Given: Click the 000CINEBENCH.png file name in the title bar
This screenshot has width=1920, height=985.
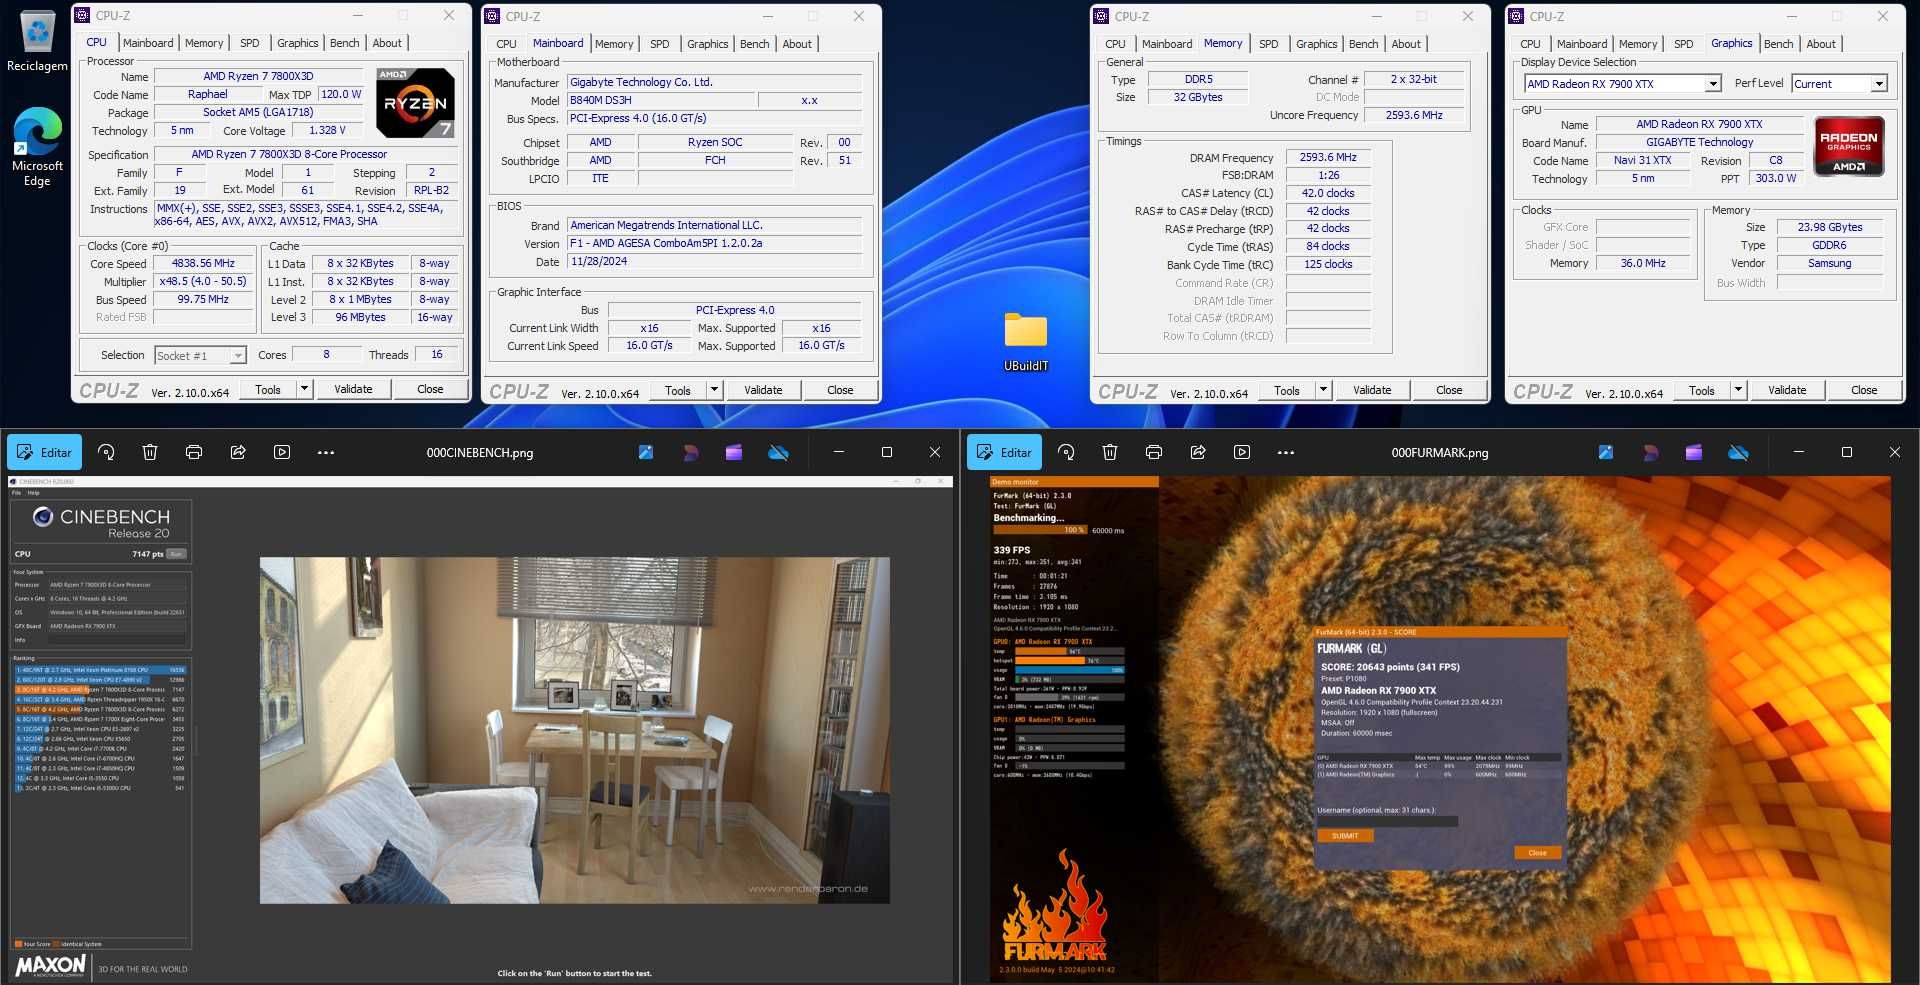Looking at the screenshot, I should (480, 453).
